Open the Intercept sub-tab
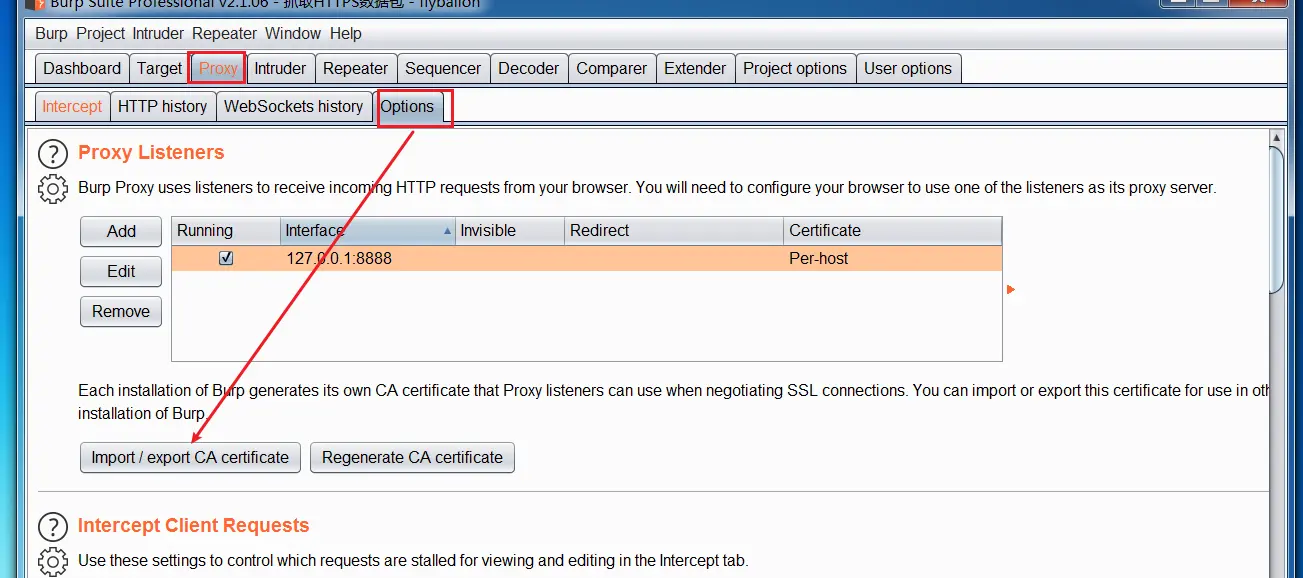This screenshot has width=1303, height=578. click(x=72, y=106)
